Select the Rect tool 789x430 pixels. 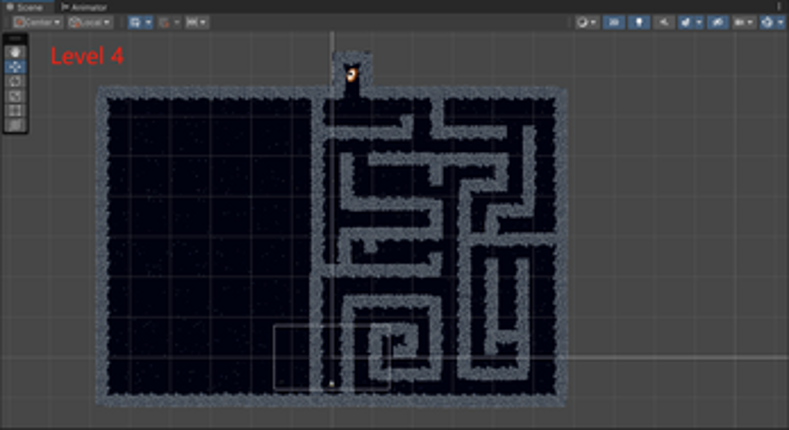point(15,110)
